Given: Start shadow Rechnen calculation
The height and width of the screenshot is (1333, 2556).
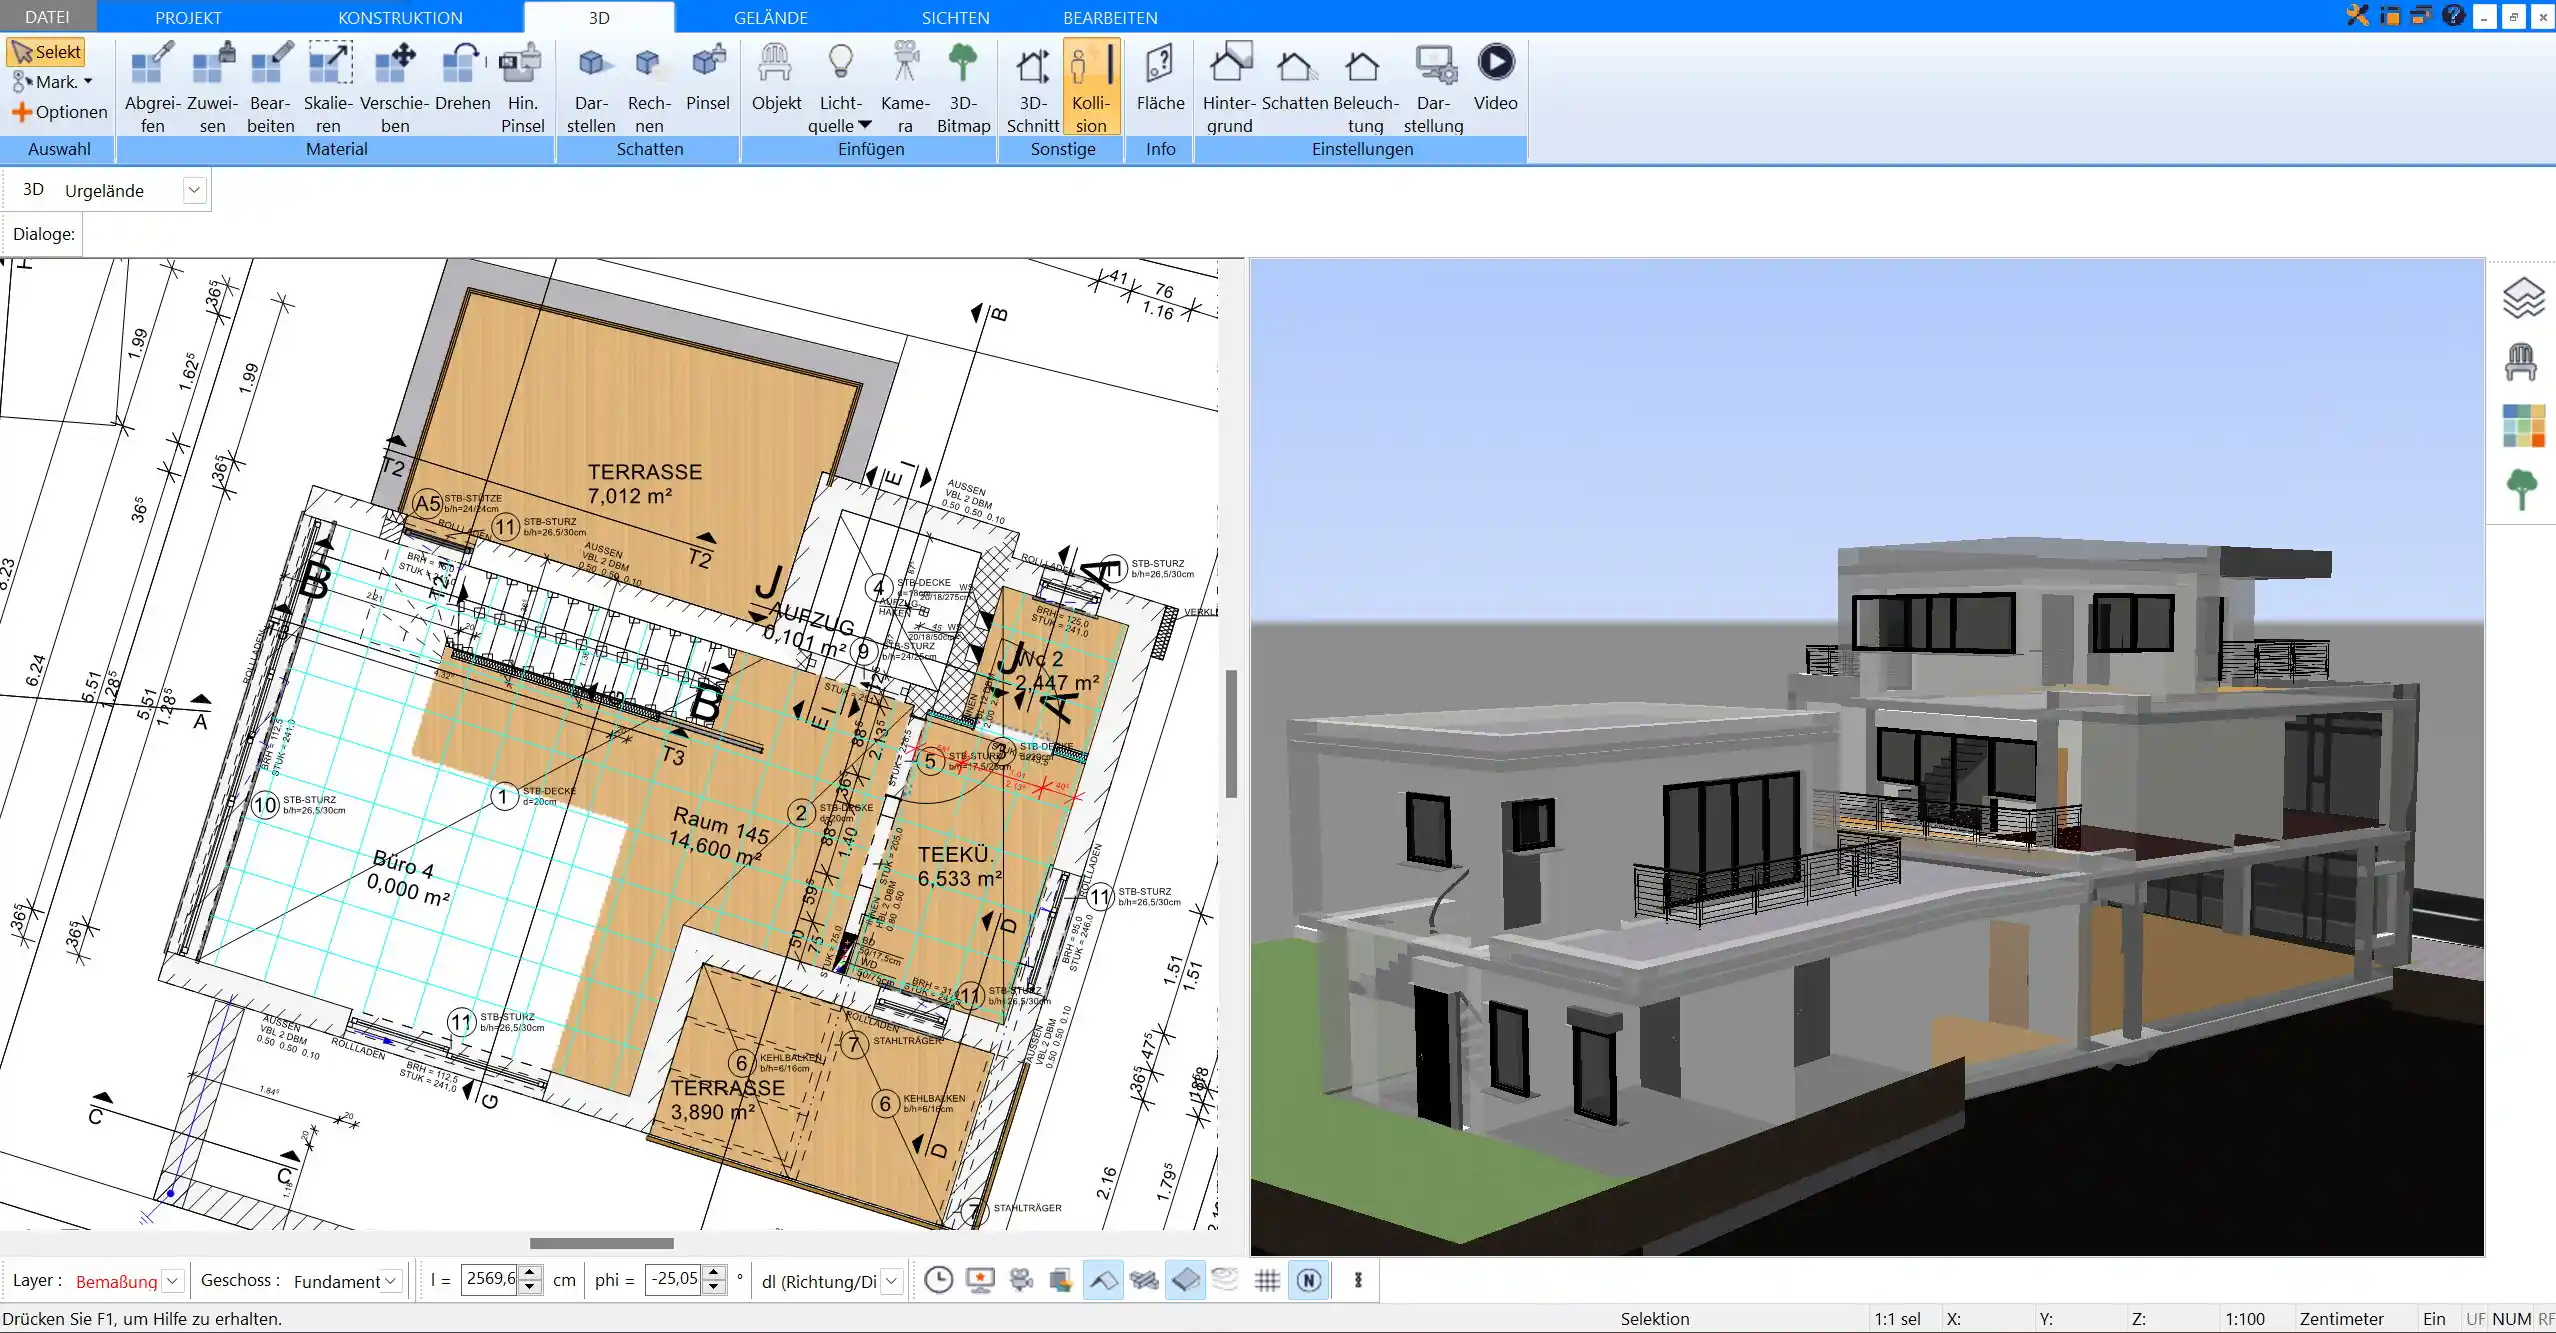Looking at the screenshot, I should click(x=649, y=88).
